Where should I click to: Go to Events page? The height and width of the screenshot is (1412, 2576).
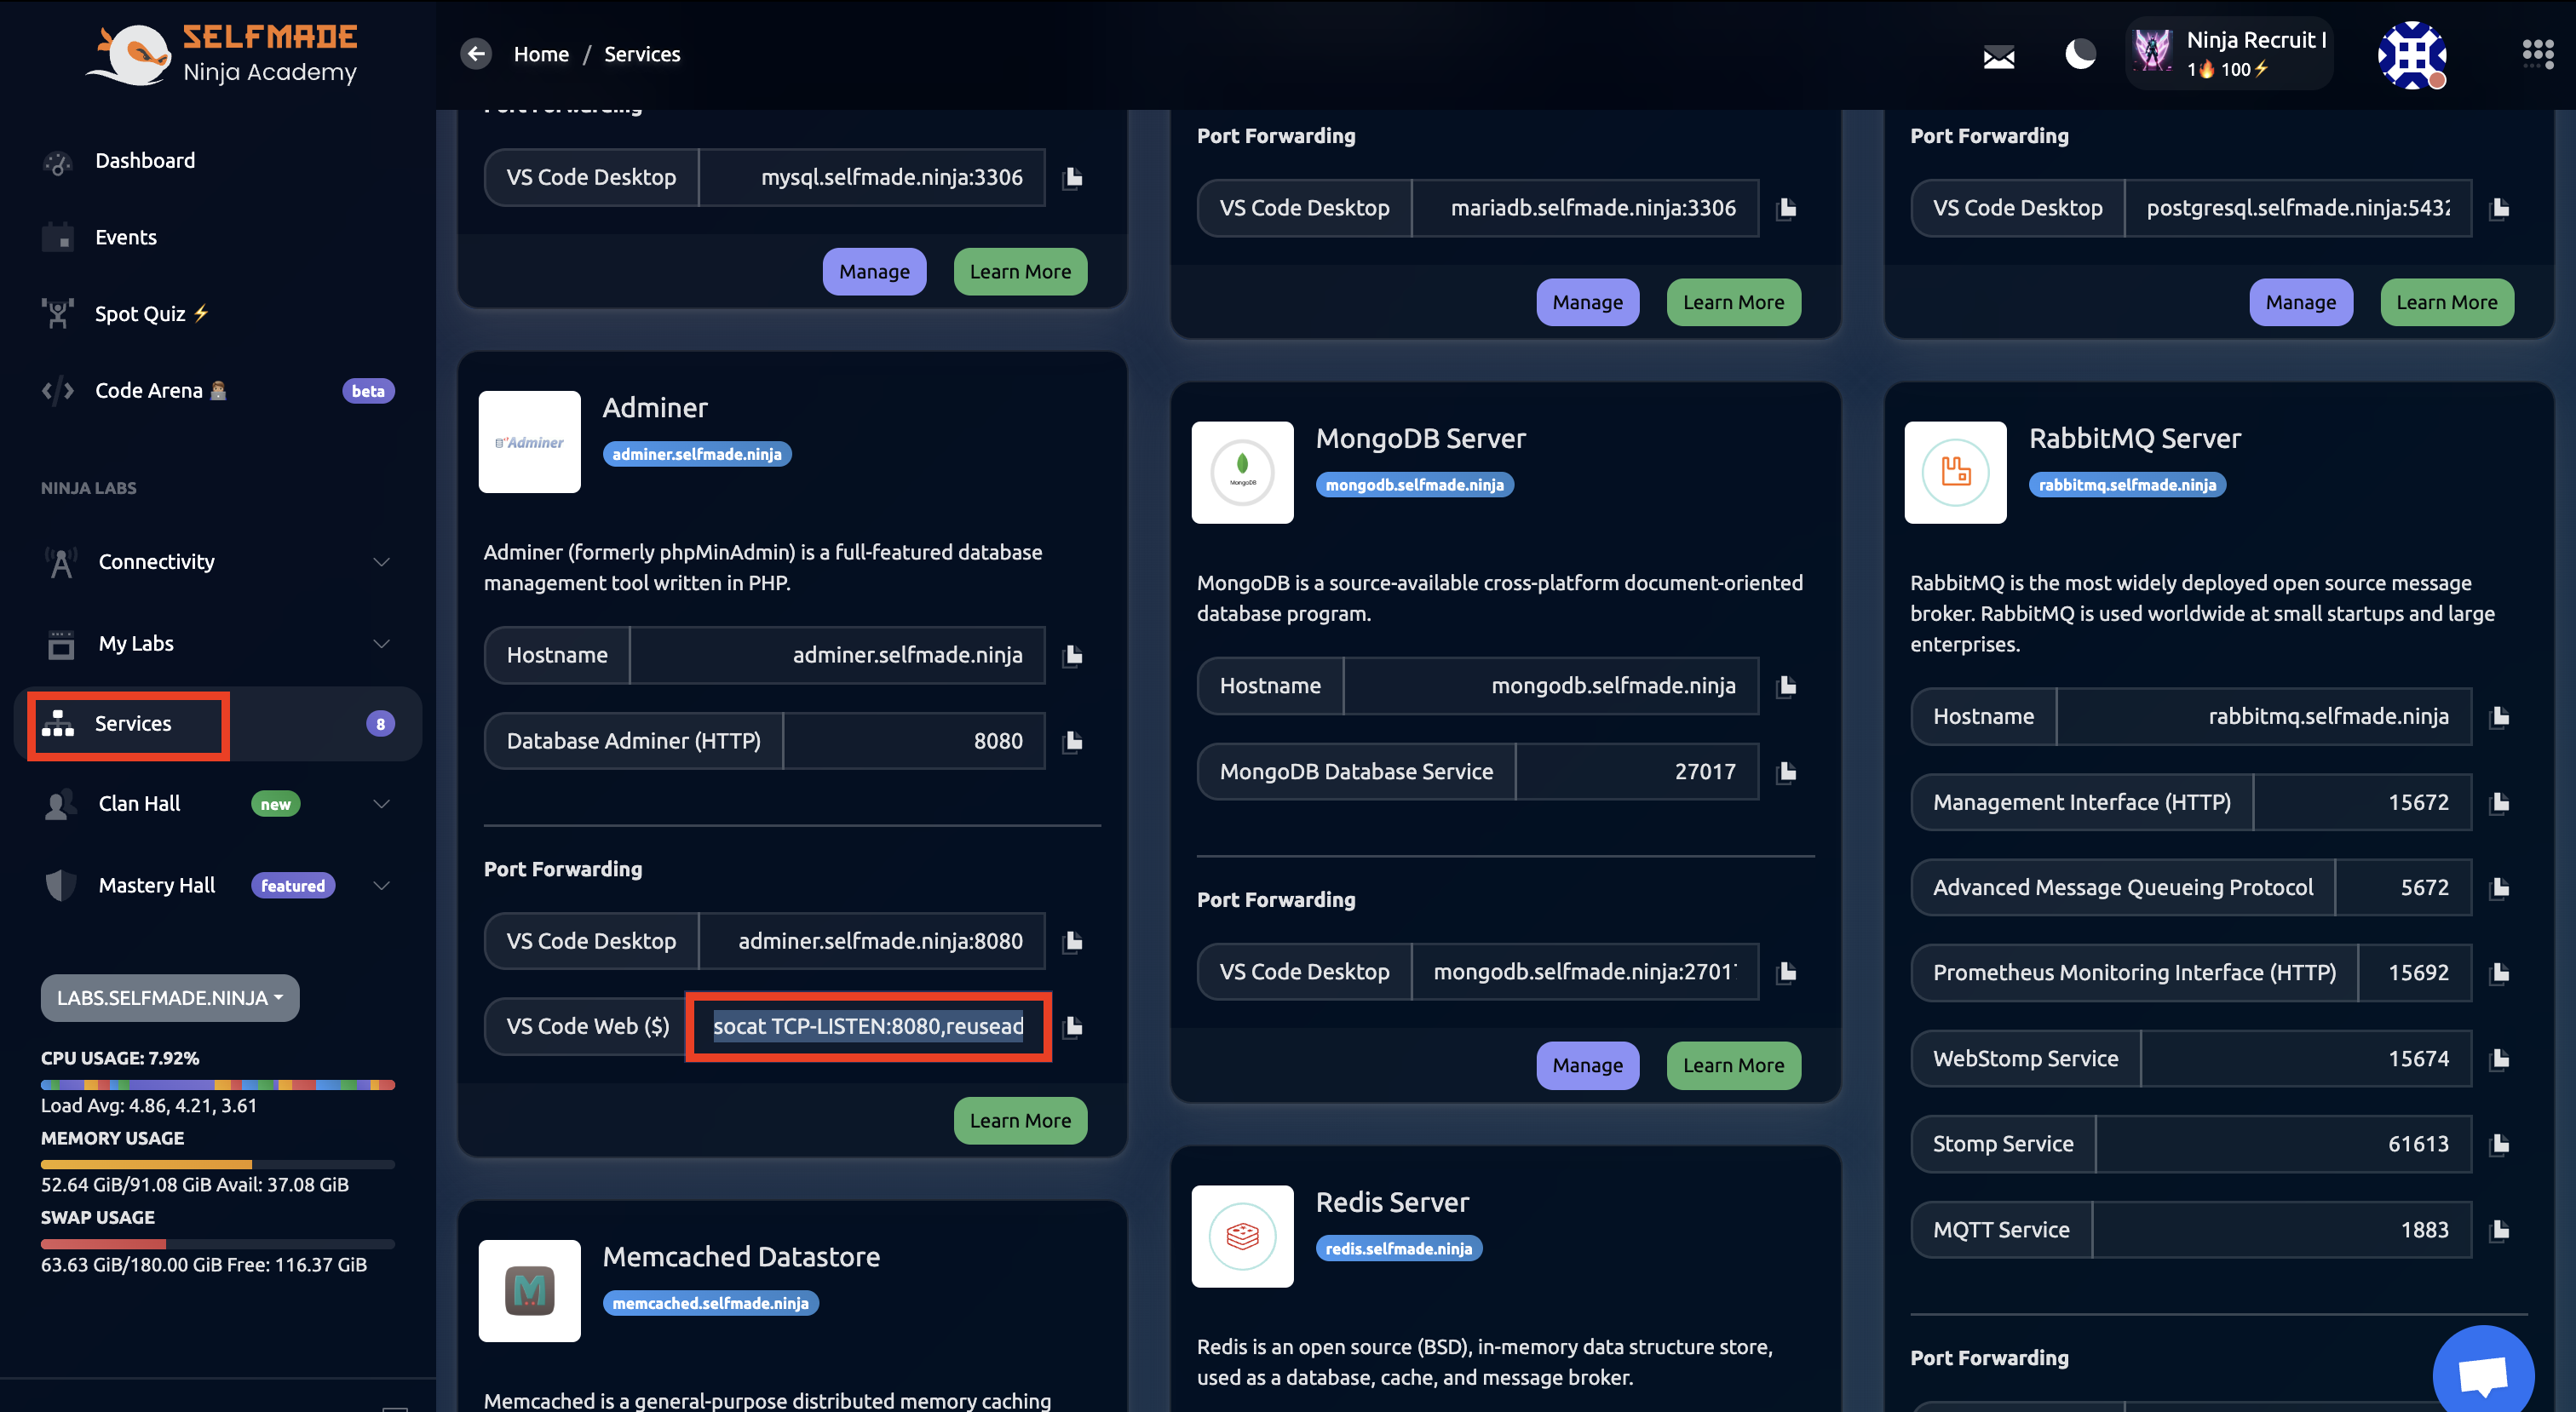(216, 237)
